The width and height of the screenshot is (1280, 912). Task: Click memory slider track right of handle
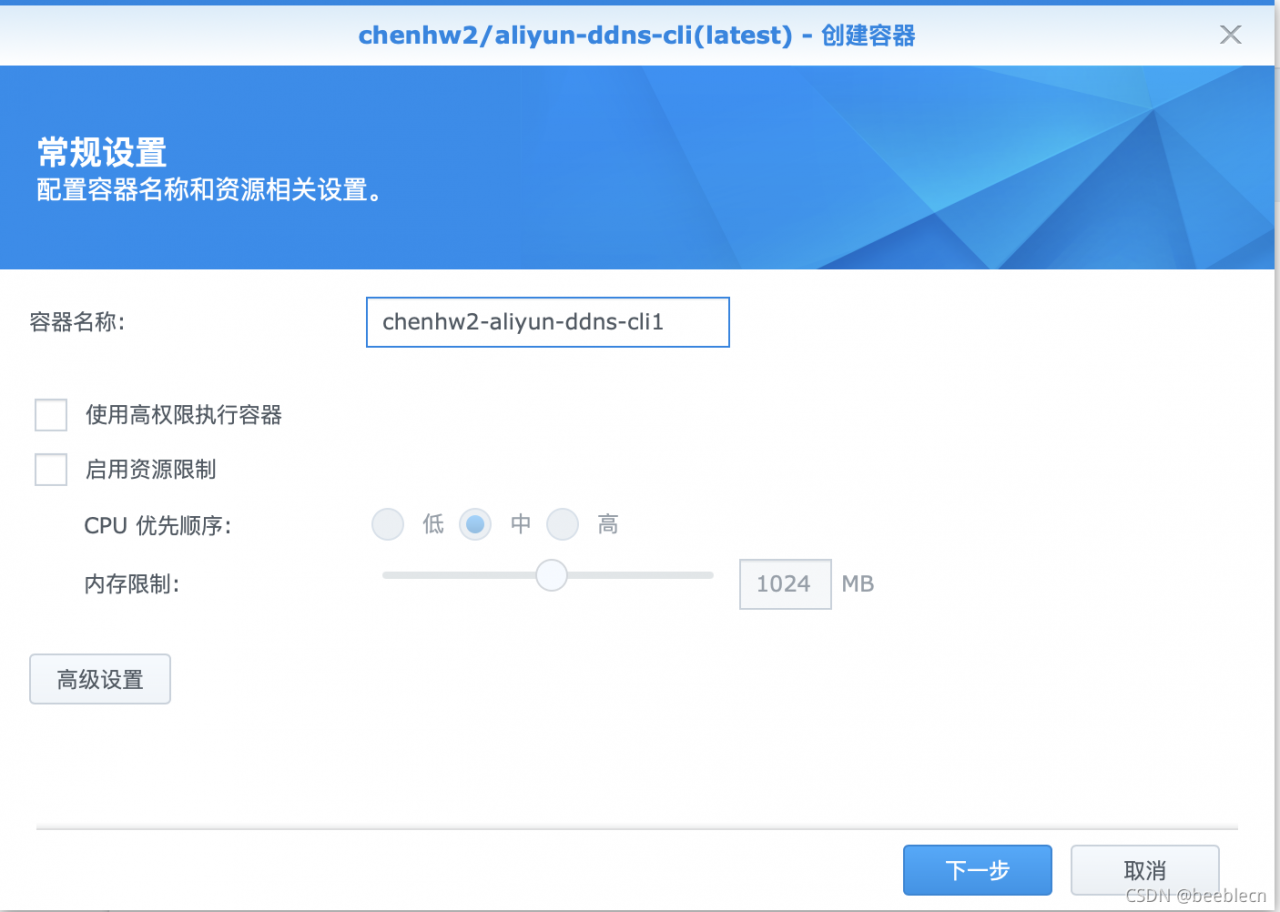[x=641, y=575]
